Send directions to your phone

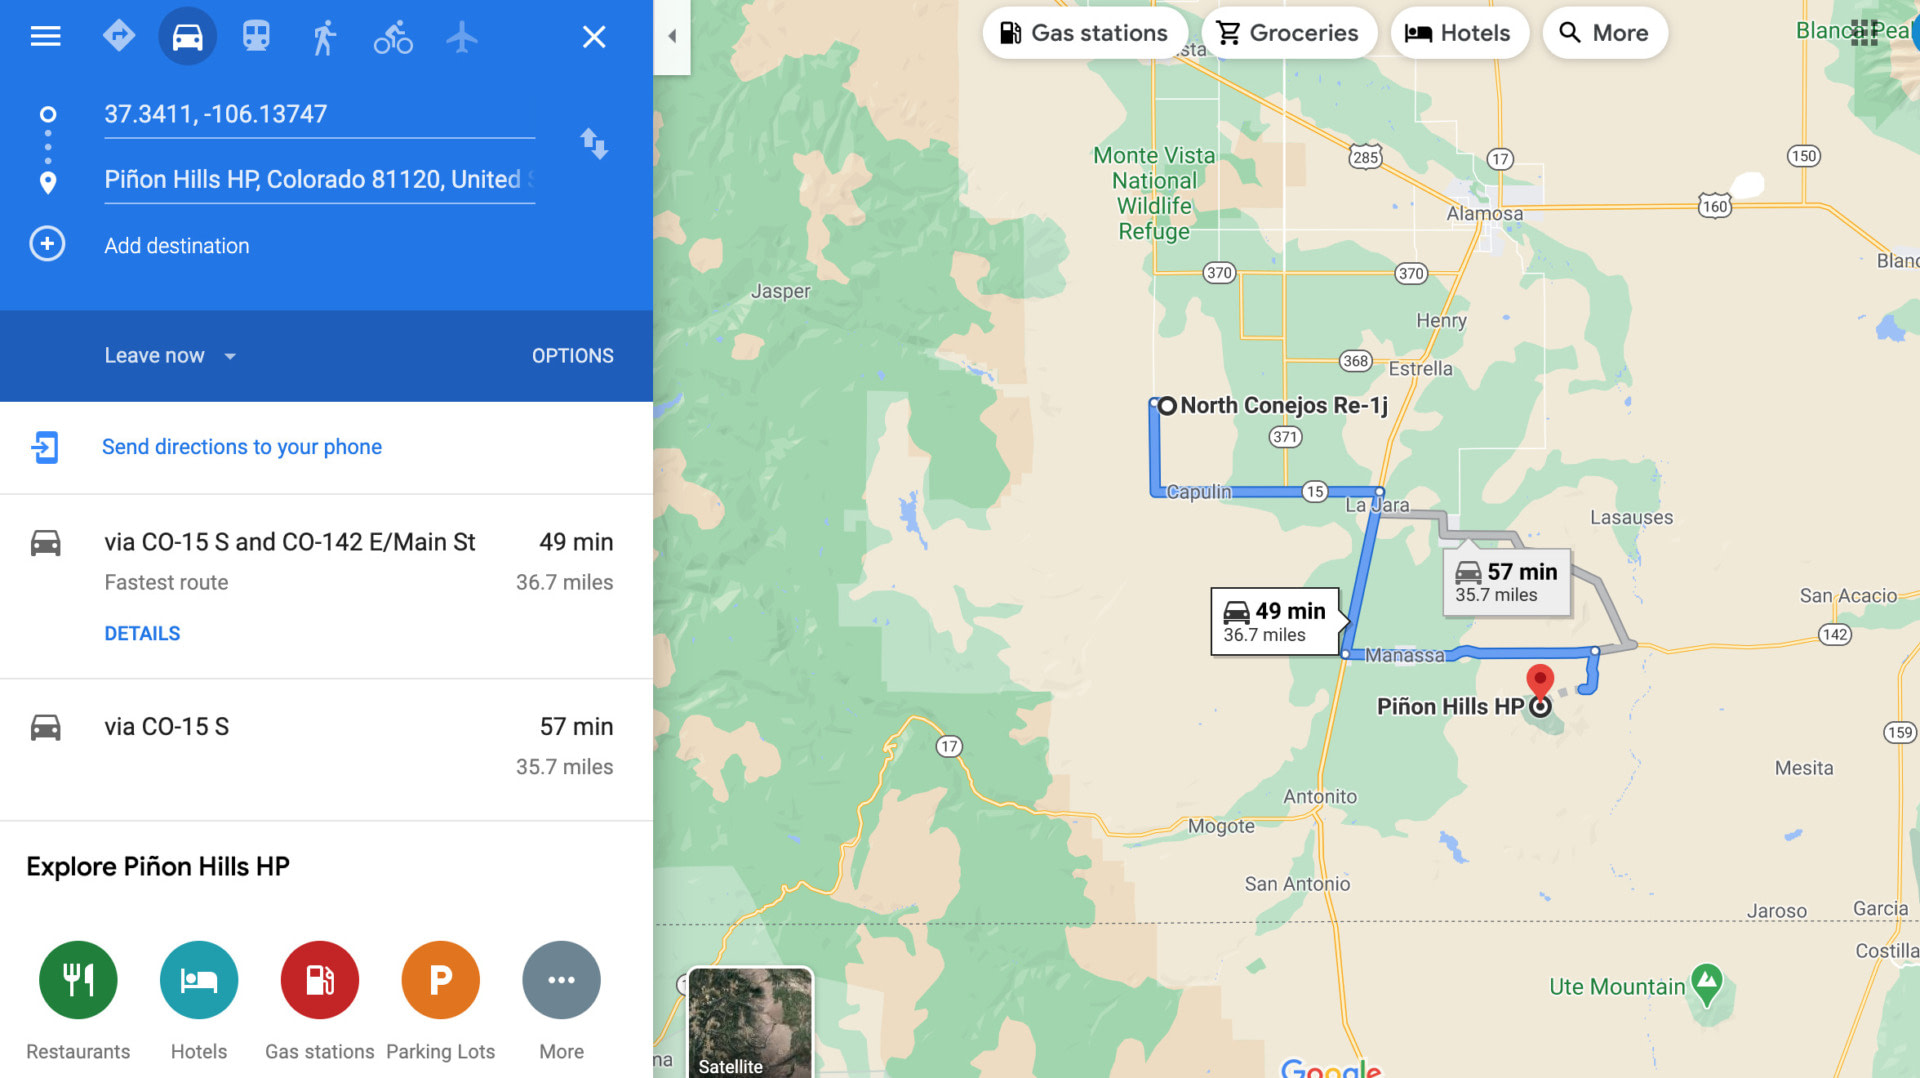pyautogui.click(x=241, y=447)
